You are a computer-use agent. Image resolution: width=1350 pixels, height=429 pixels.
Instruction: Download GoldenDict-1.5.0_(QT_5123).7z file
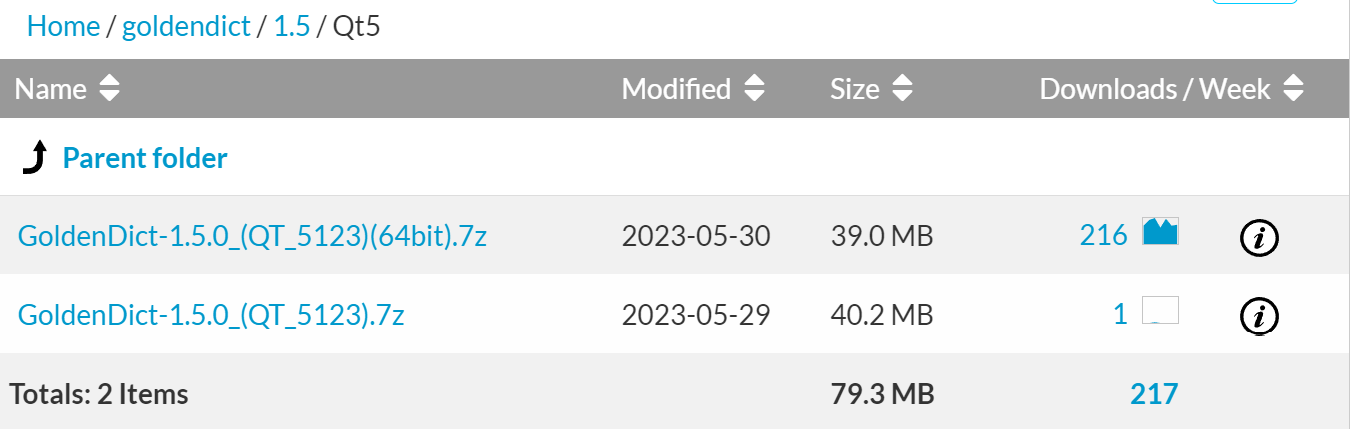(x=211, y=315)
